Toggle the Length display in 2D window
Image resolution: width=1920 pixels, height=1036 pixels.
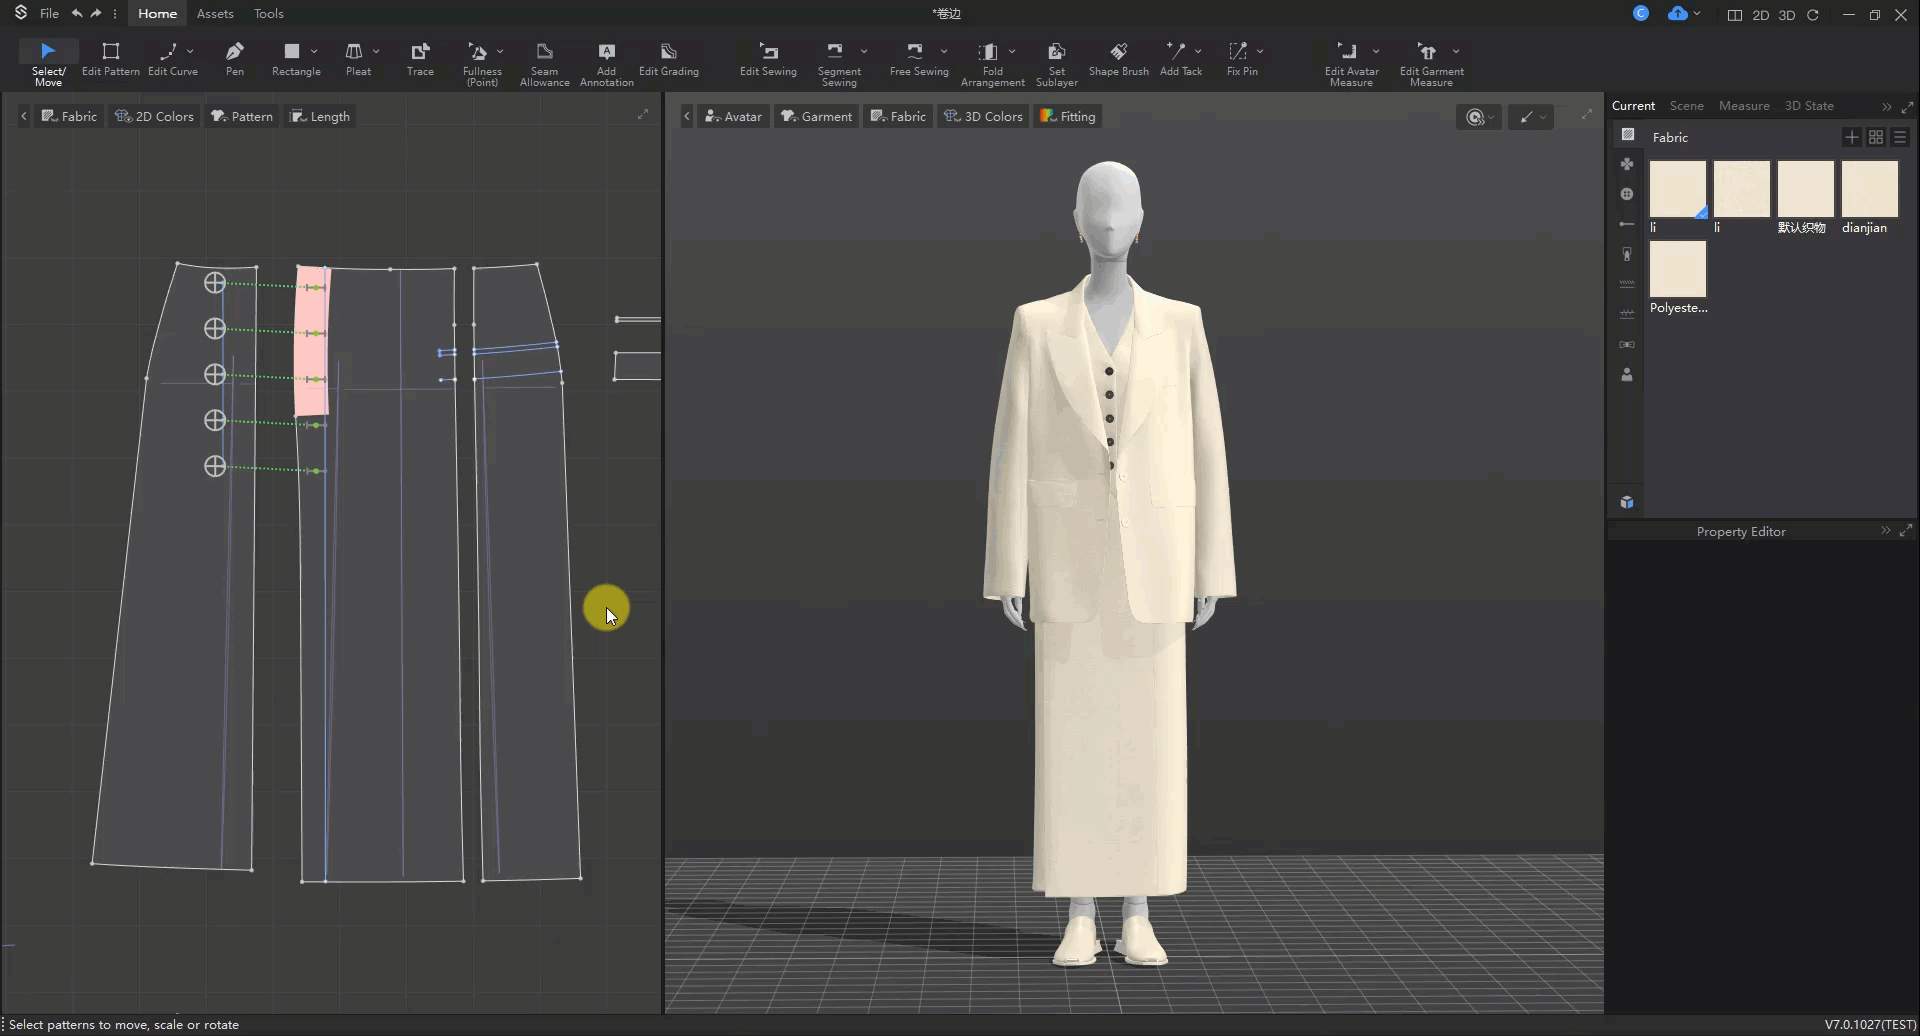pyautogui.click(x=320, y=116)
